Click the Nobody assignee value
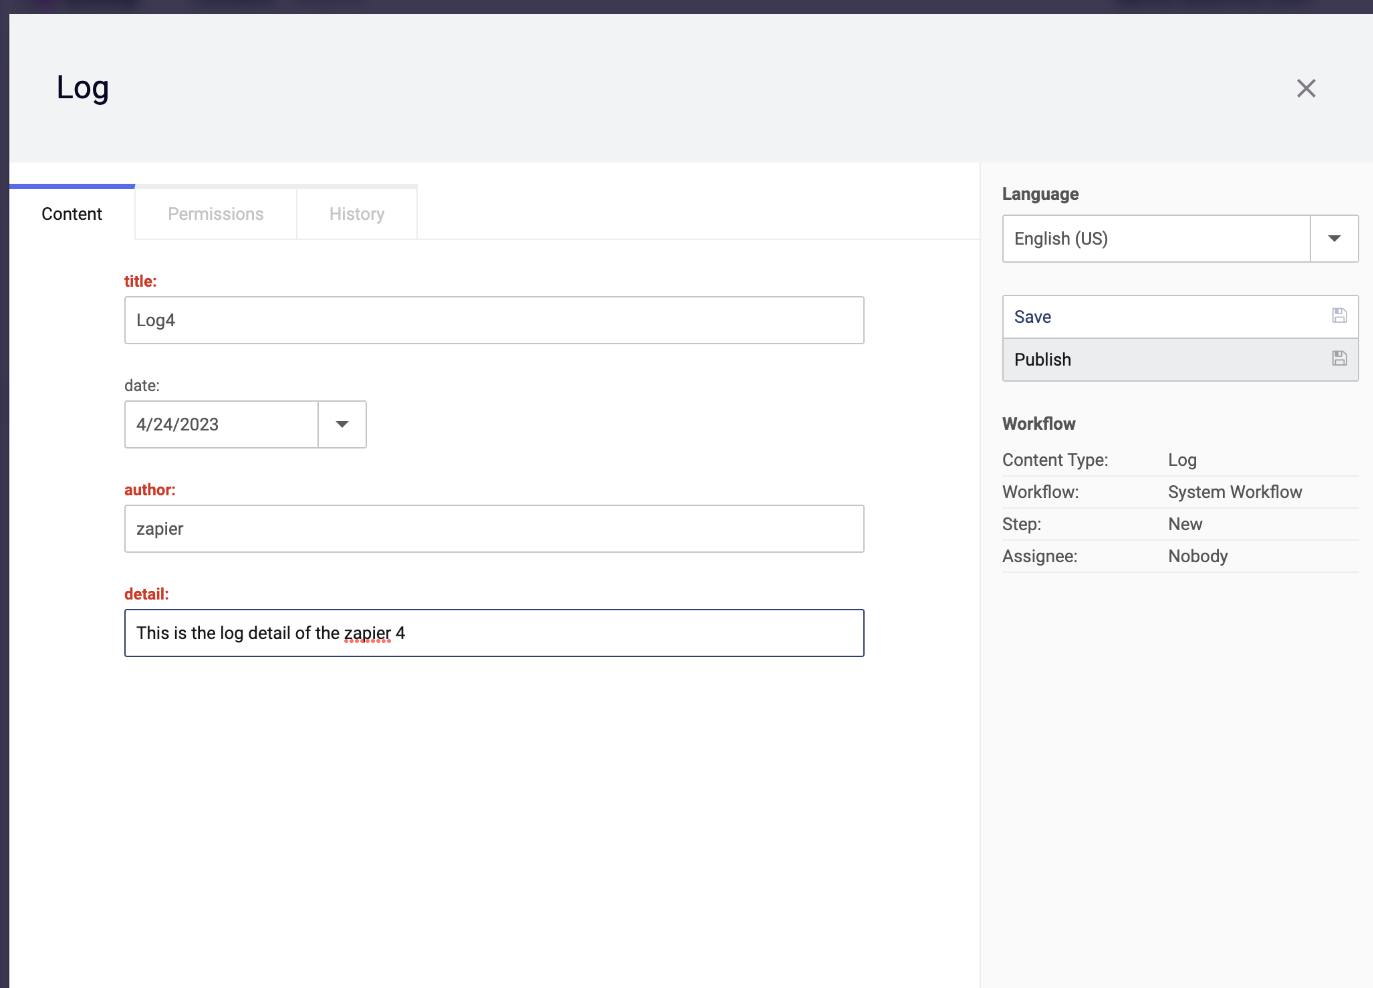 click(x=1197, y=556)
